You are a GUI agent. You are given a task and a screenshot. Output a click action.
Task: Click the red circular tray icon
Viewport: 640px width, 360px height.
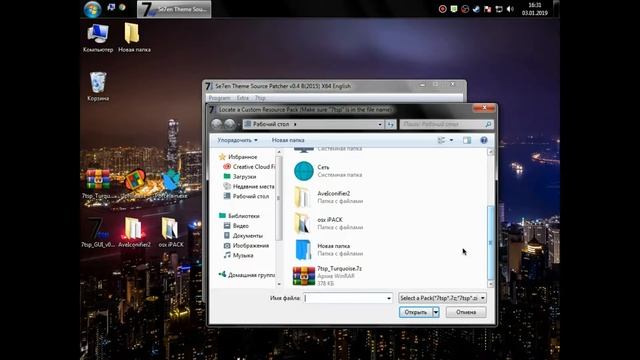pos(442,9)
